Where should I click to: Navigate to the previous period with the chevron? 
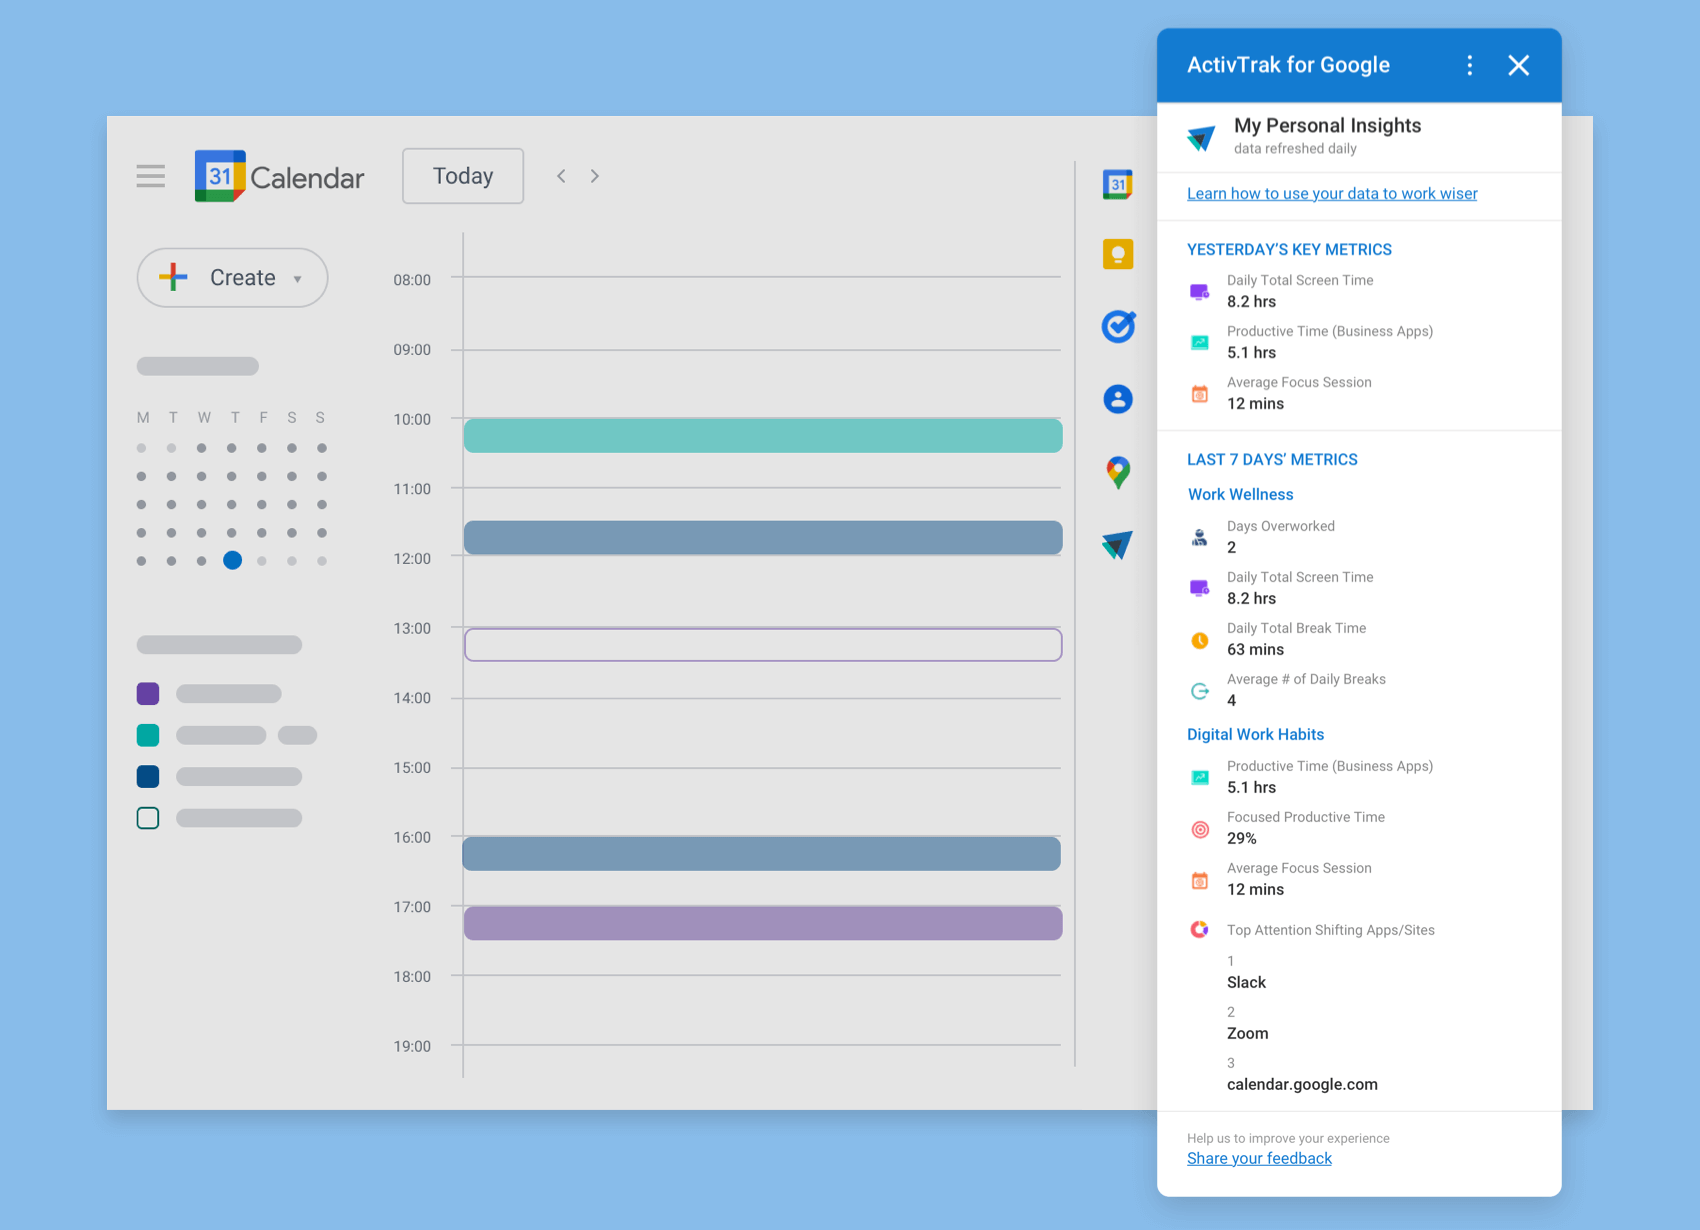[x=561, y=175]
